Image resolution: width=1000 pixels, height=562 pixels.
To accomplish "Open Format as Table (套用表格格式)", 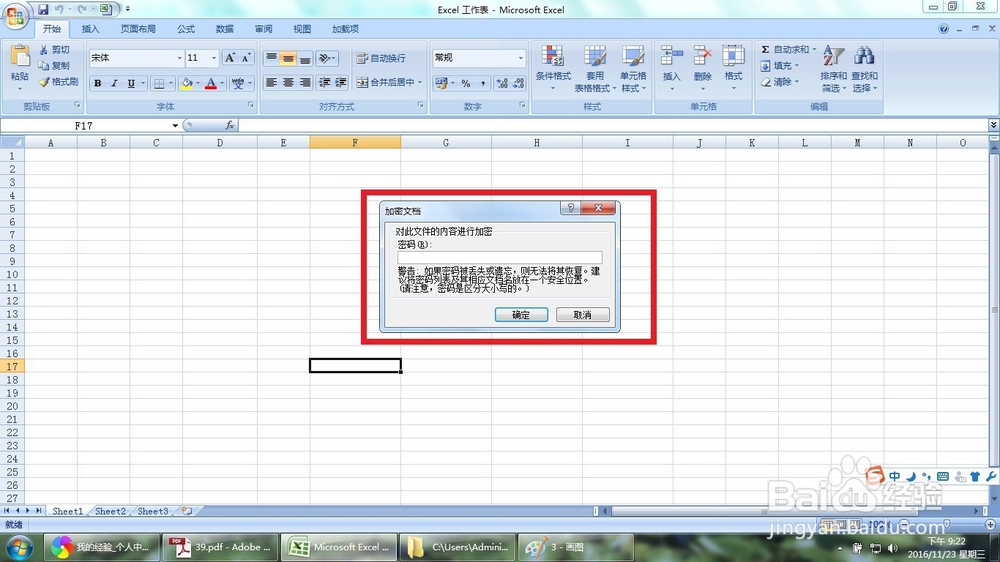I will coord(594,68).
